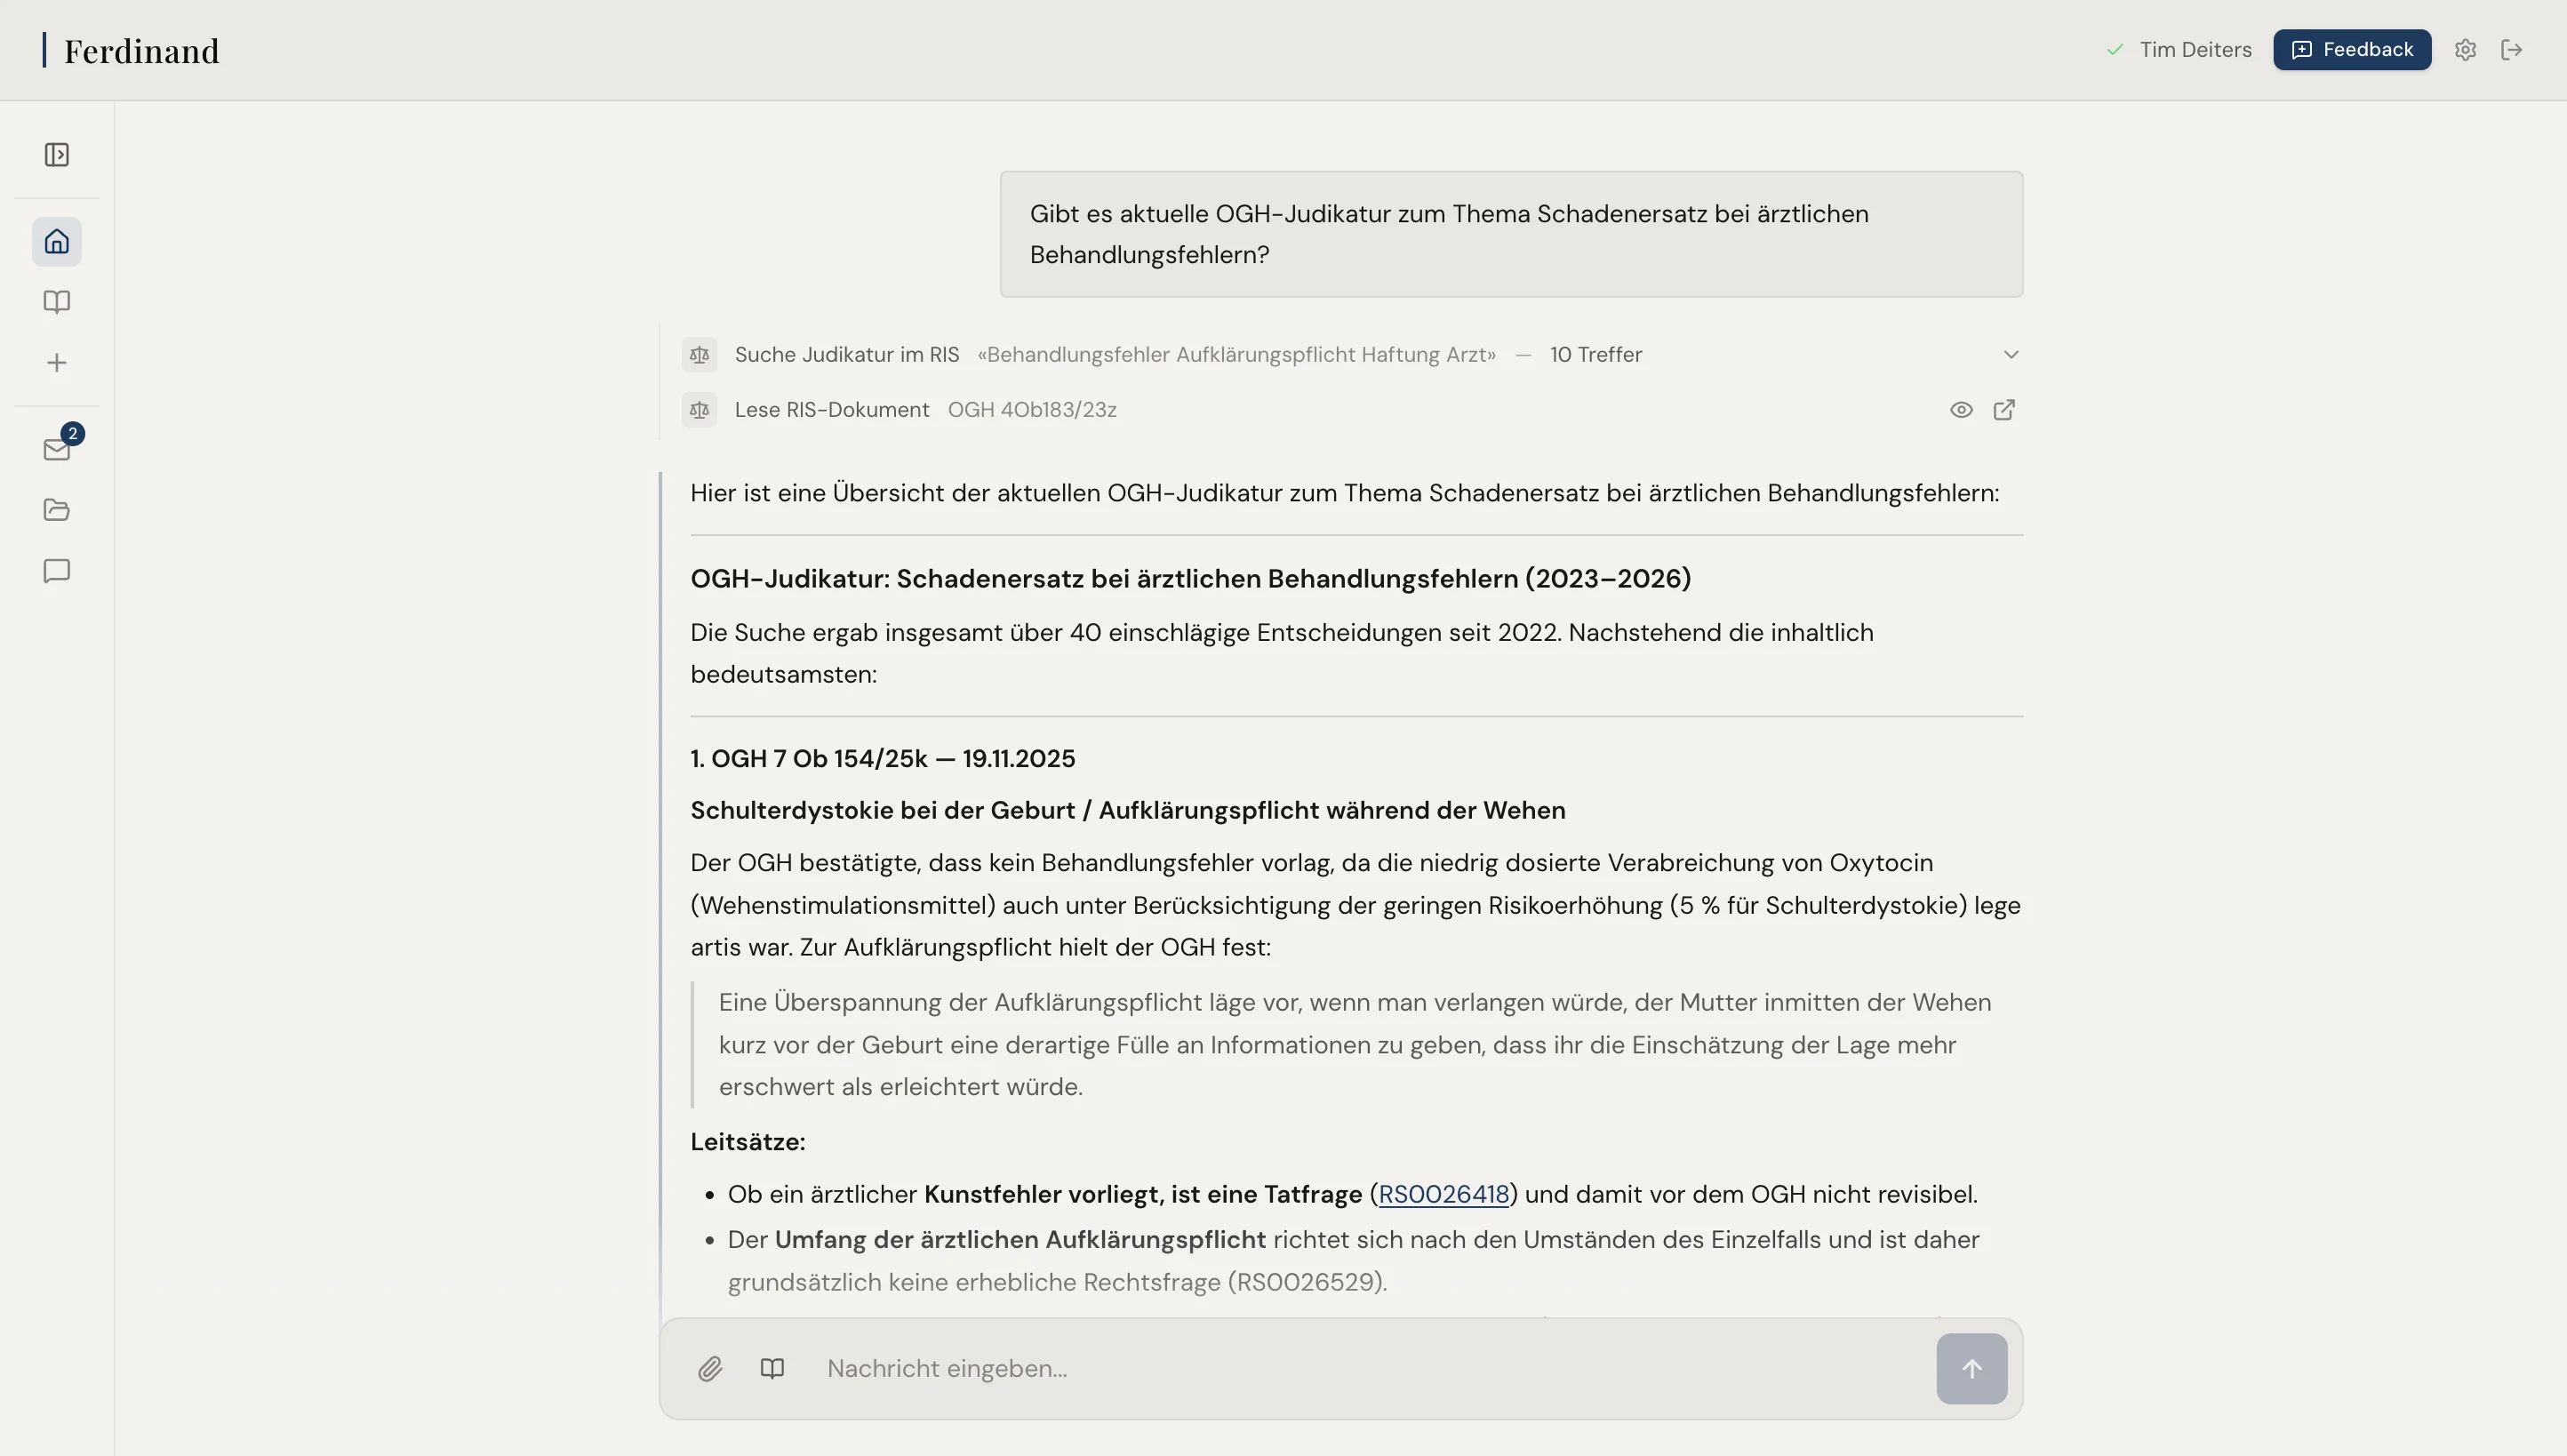Screen dimensions: 2567x1456
Task: Open the RS0026418 link
Action: [1443, 1194]
